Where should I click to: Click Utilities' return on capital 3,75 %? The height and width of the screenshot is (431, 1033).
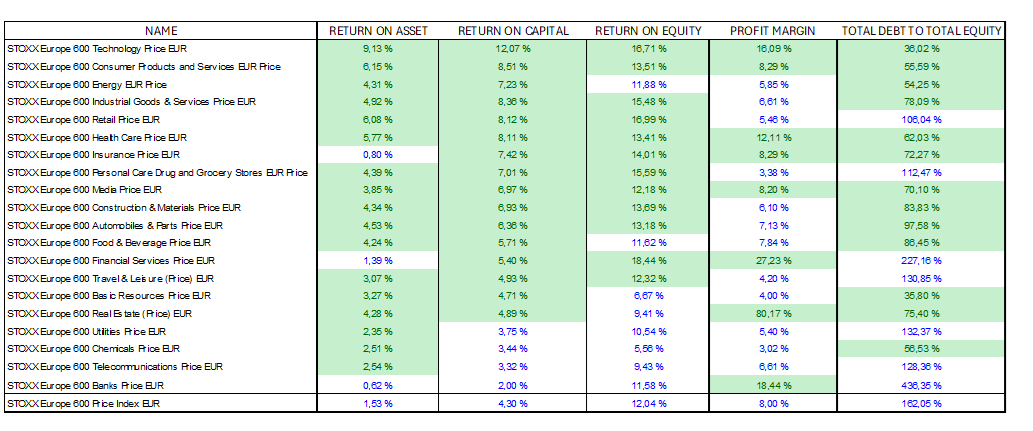click(513, 332)
